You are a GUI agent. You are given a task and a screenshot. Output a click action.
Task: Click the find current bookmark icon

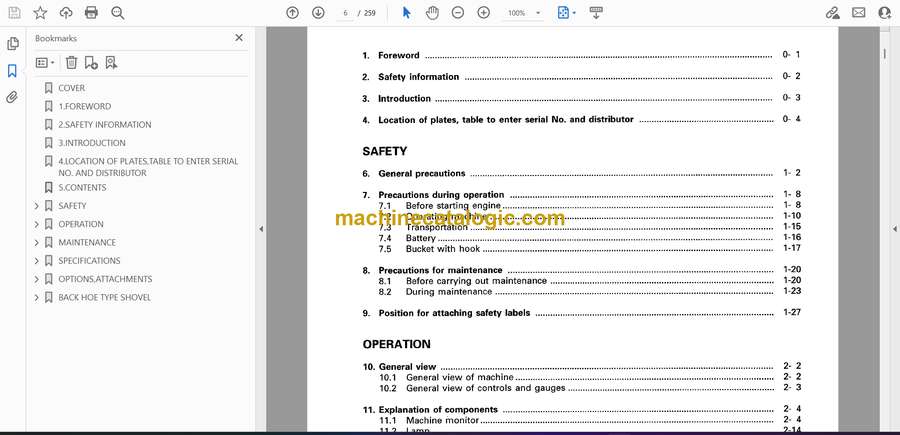pos(111,63)
